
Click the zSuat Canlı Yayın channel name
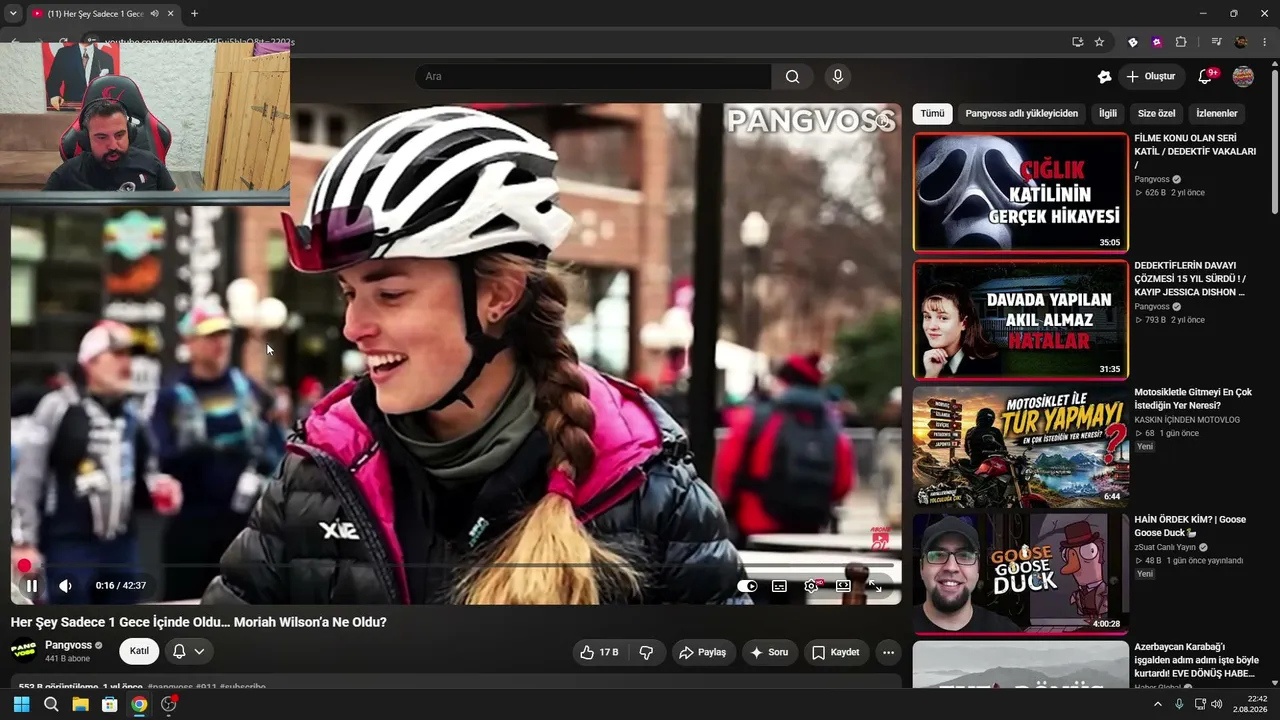1166,547
